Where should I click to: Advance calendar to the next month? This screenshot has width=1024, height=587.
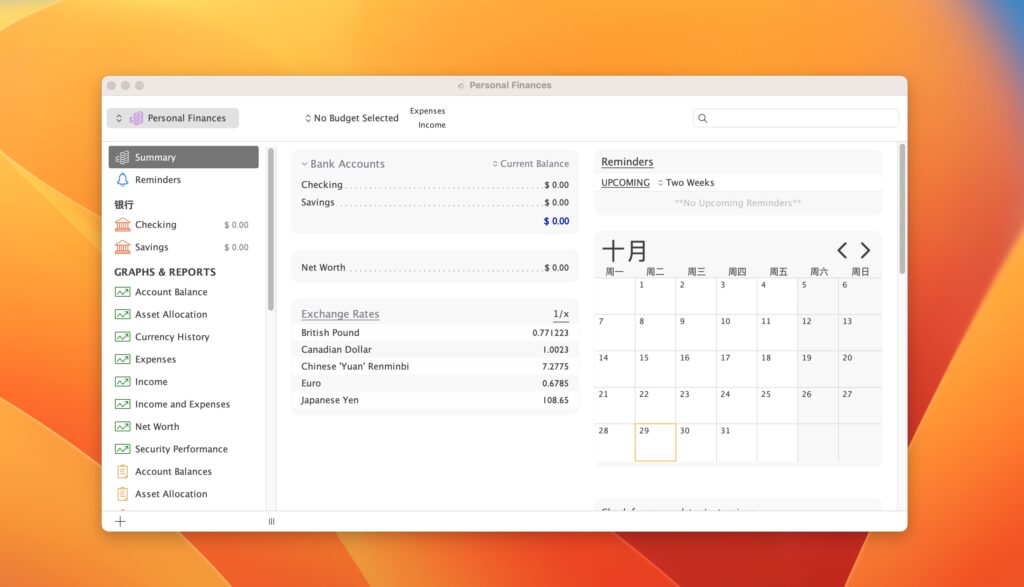pyautogui.click(x=865, y=251)
